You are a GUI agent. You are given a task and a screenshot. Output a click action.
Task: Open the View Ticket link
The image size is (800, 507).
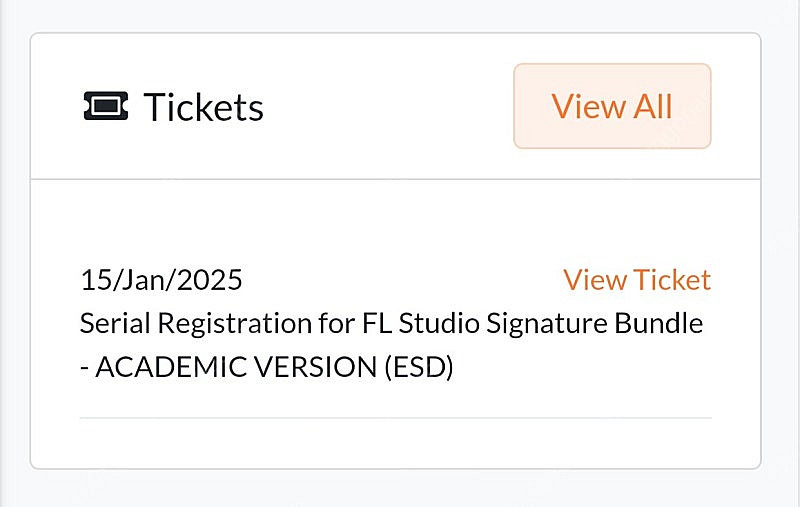pos(637,280)
